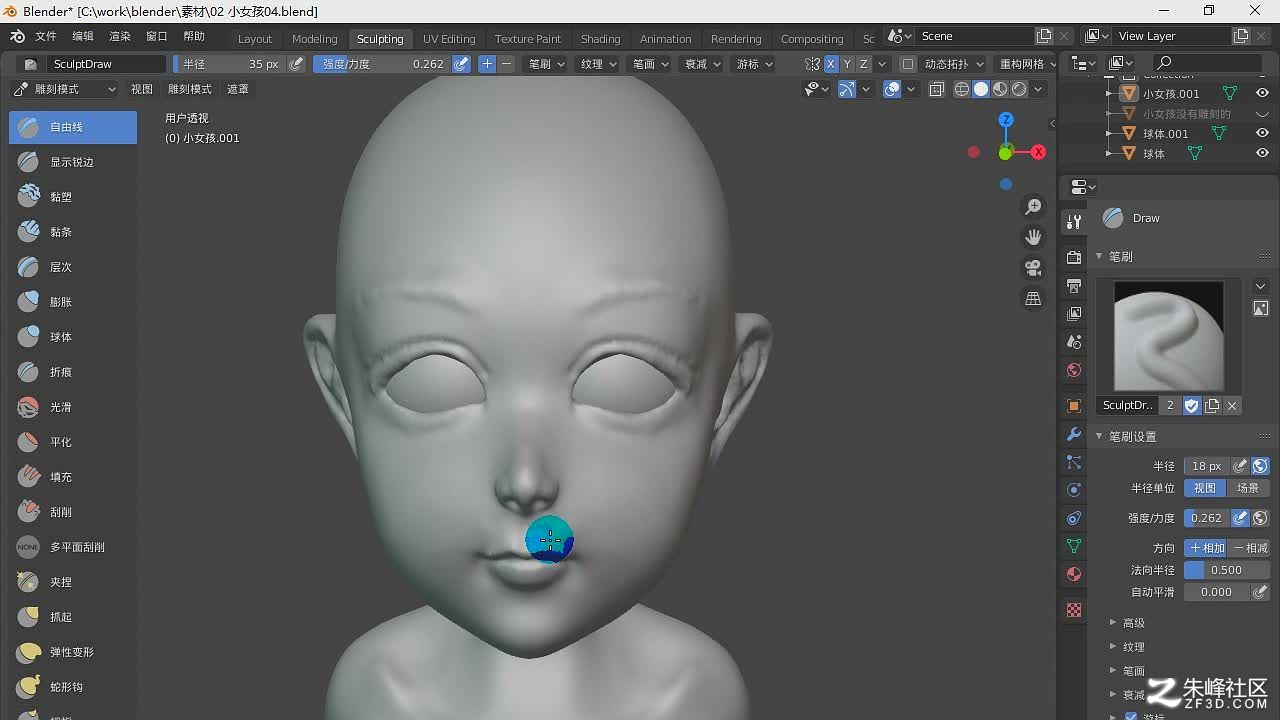Set direction to 相加 add

[x=1206, y=548]
